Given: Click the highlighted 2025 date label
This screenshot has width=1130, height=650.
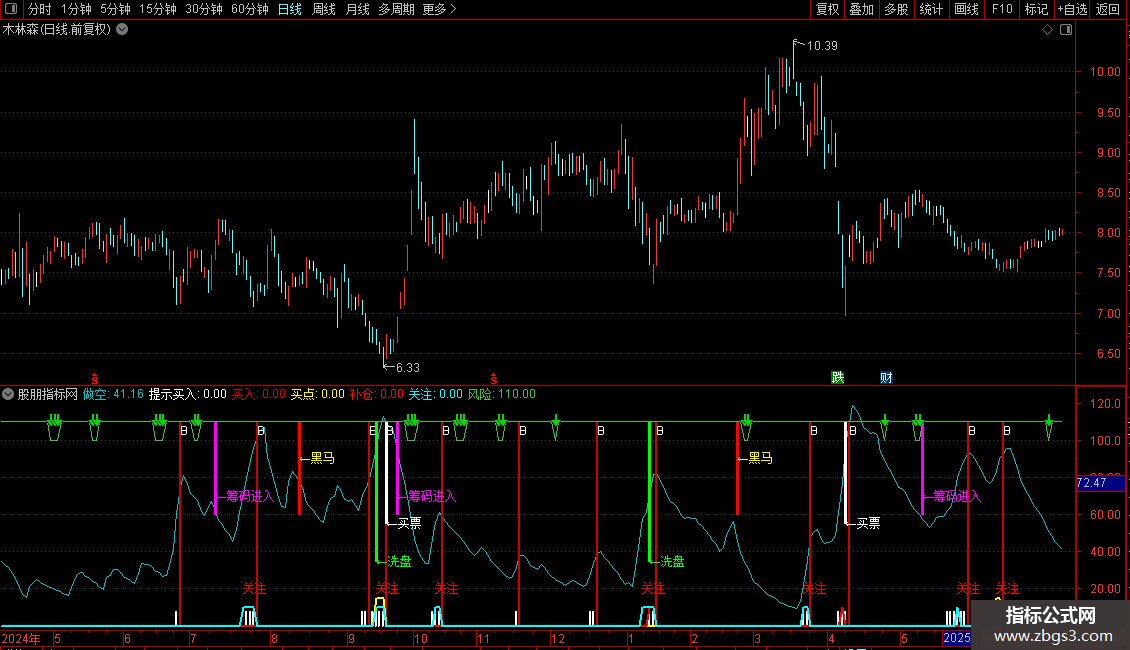Looking at the screenshot, I should tap(956, 638).
